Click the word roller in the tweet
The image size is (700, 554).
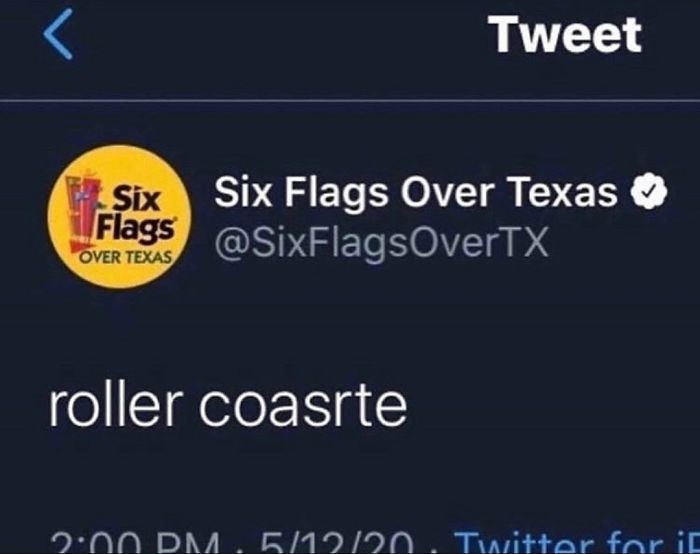(x=116, y=407)
